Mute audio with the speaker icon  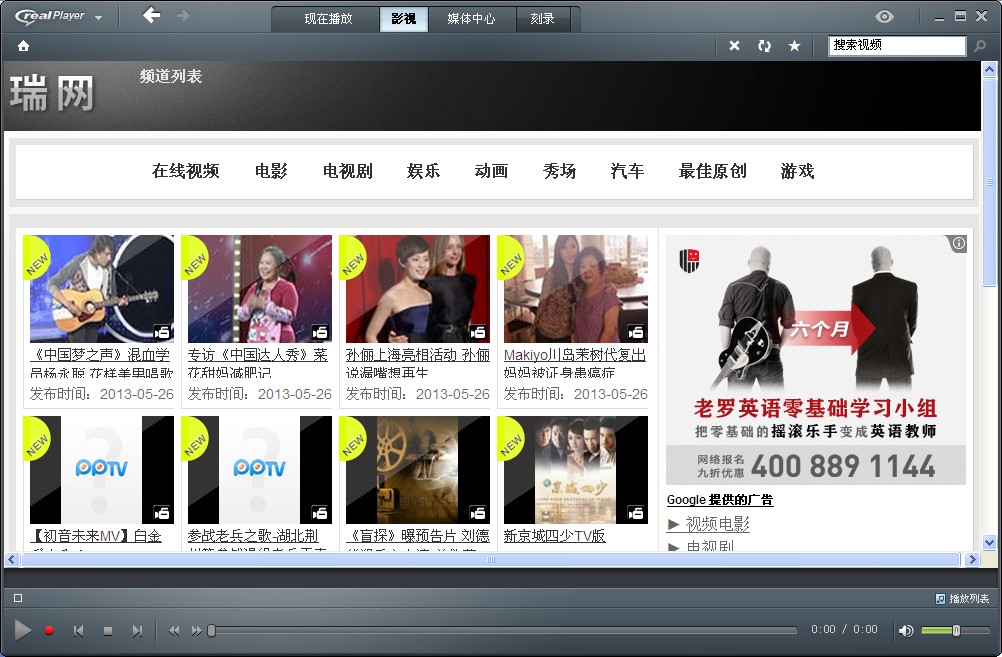[905, 630]
